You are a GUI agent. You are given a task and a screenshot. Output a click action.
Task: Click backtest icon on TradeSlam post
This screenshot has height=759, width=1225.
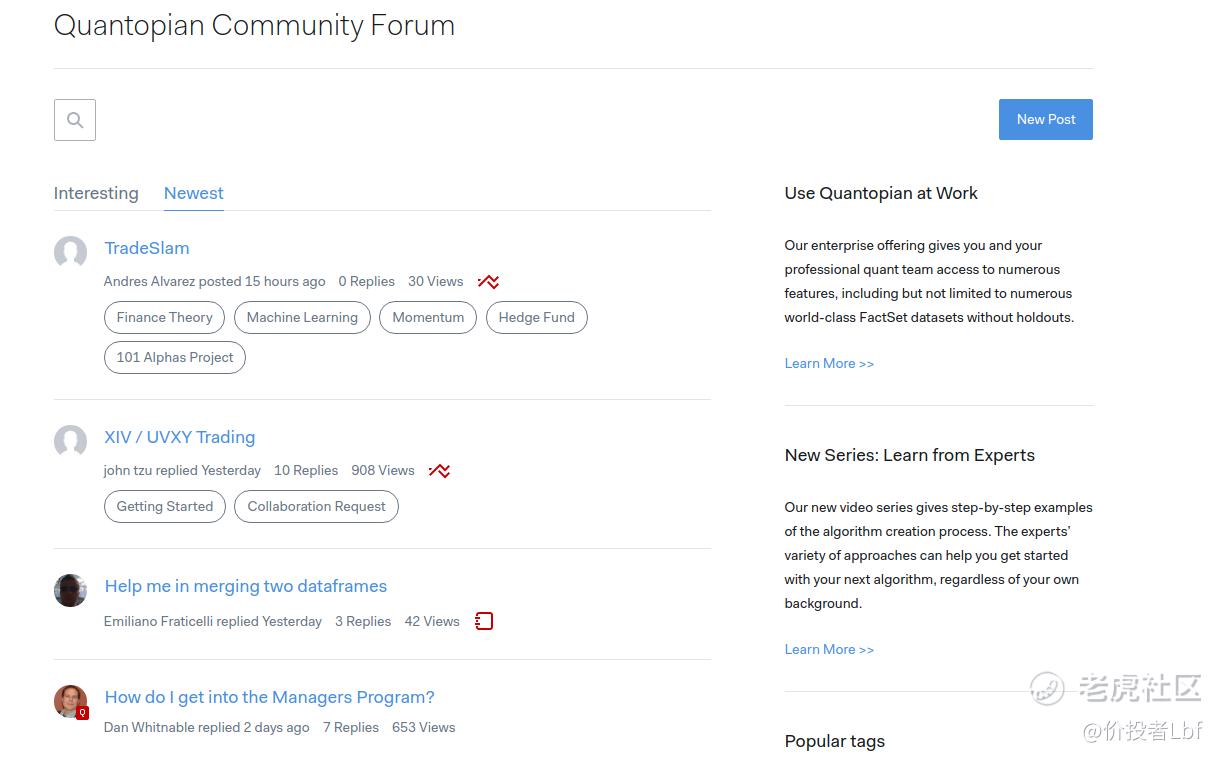(x=488, y=282)
